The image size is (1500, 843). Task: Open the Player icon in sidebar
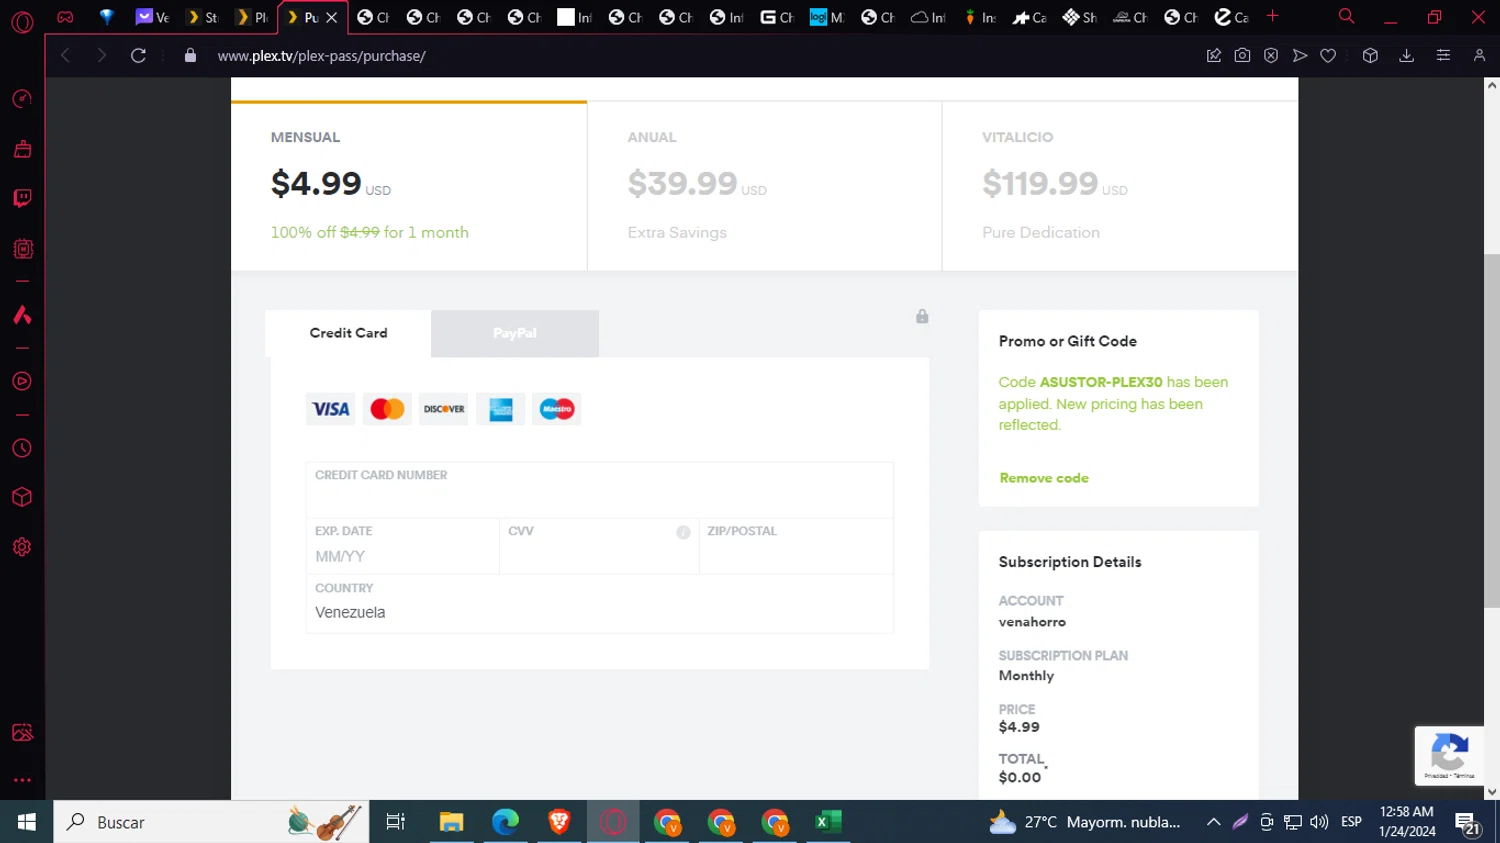click(x=22, y=381)
